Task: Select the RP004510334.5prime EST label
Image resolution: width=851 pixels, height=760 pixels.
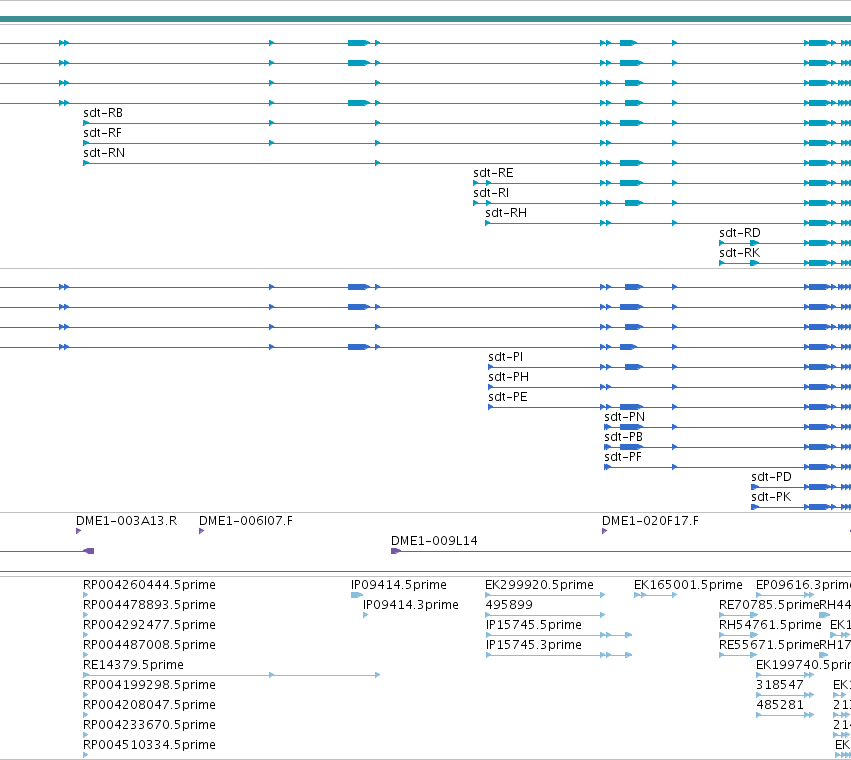Action: (x=149, y=745)
